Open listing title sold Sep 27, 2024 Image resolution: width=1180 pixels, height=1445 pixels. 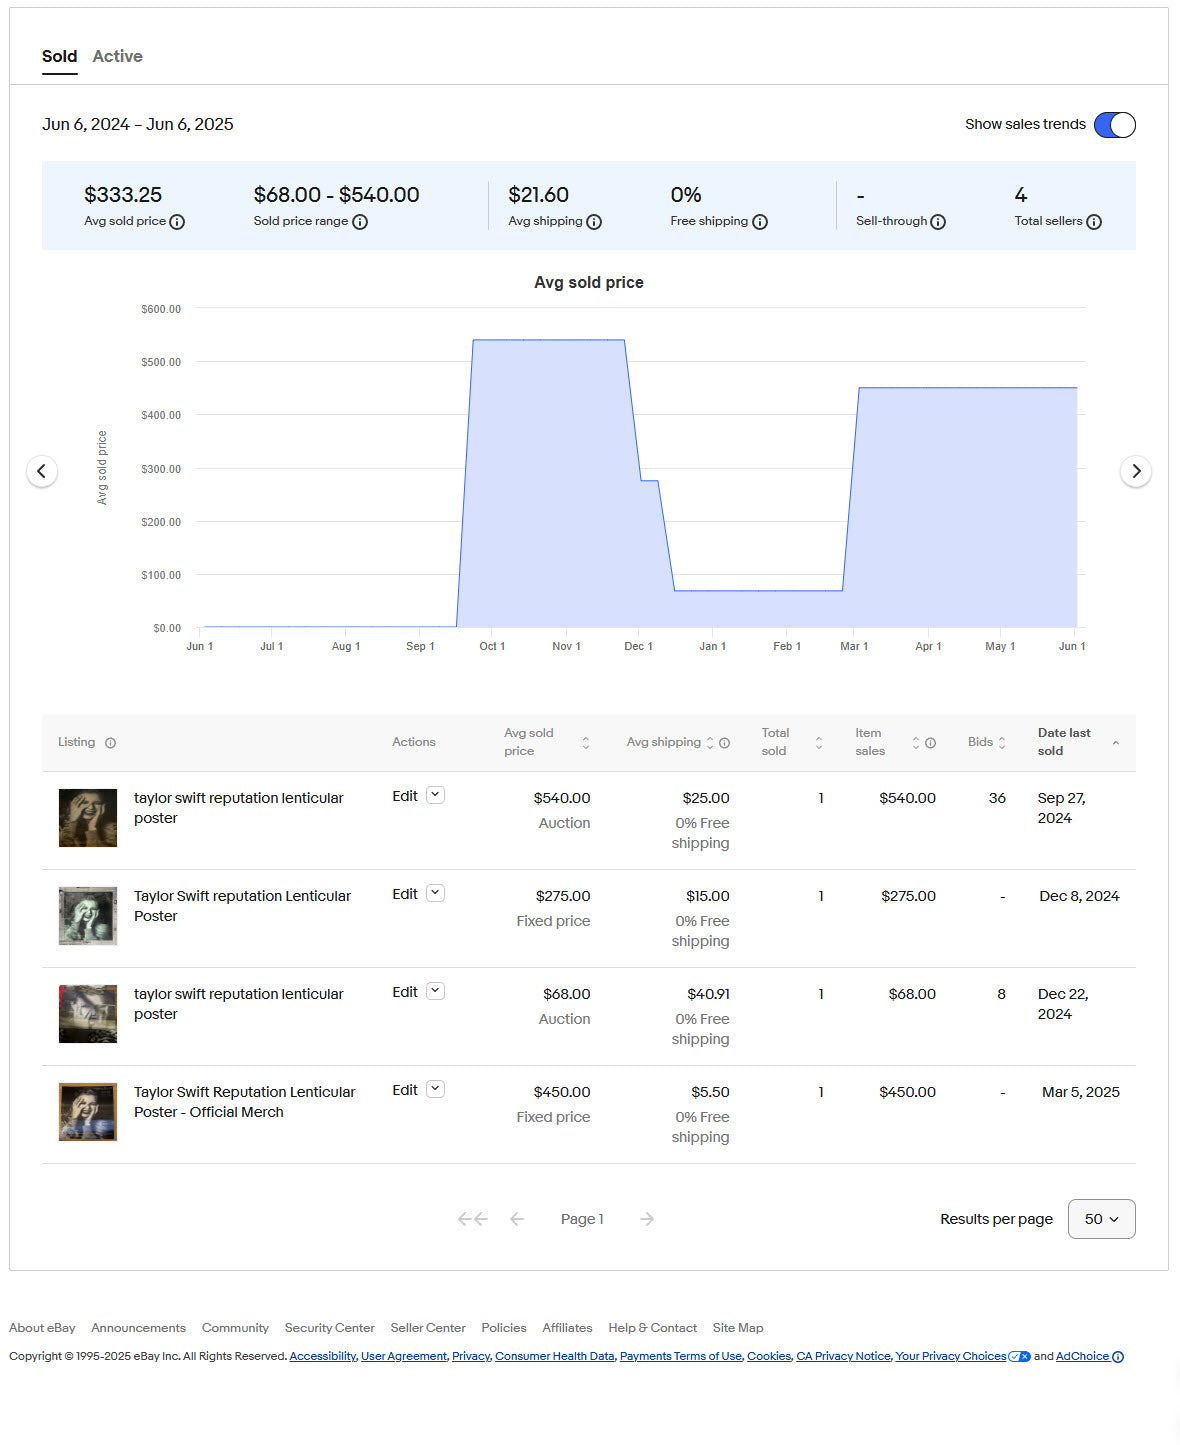pos(238,808)
